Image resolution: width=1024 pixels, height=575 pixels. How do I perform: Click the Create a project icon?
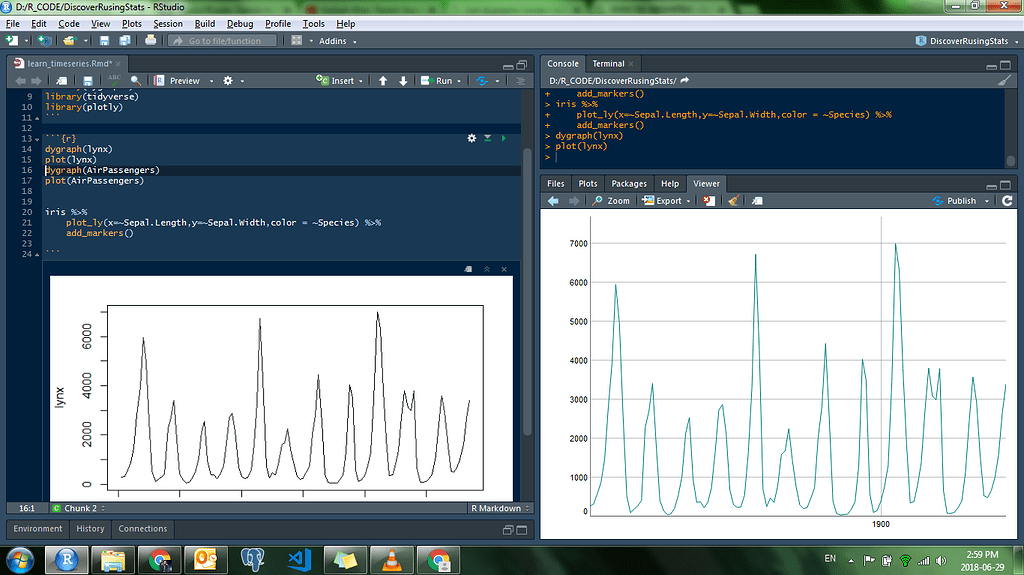point(44,41)
